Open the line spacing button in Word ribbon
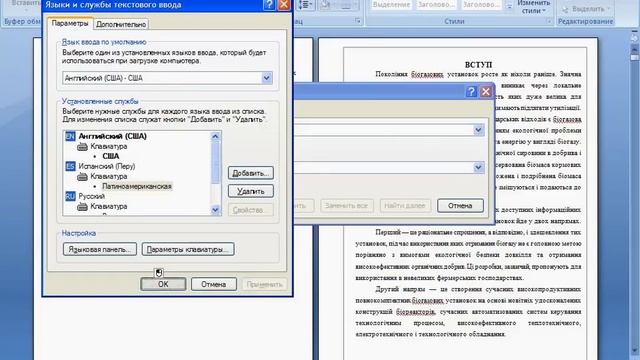The image size is (640, 360). point(305,5)
